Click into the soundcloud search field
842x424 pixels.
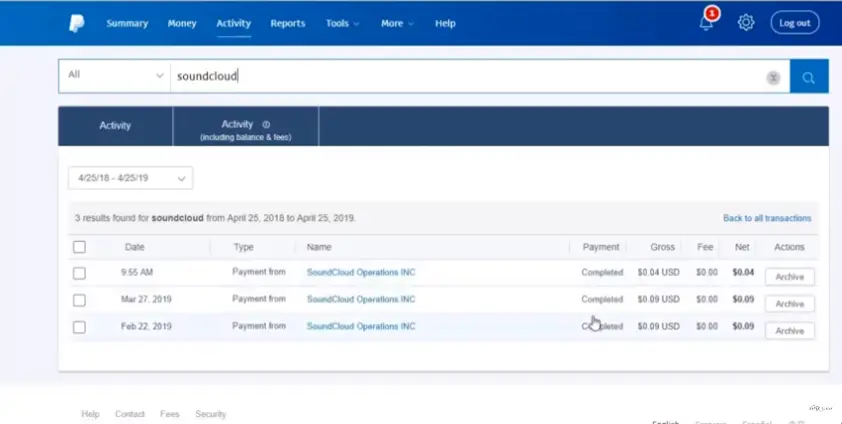pos(467,76)
